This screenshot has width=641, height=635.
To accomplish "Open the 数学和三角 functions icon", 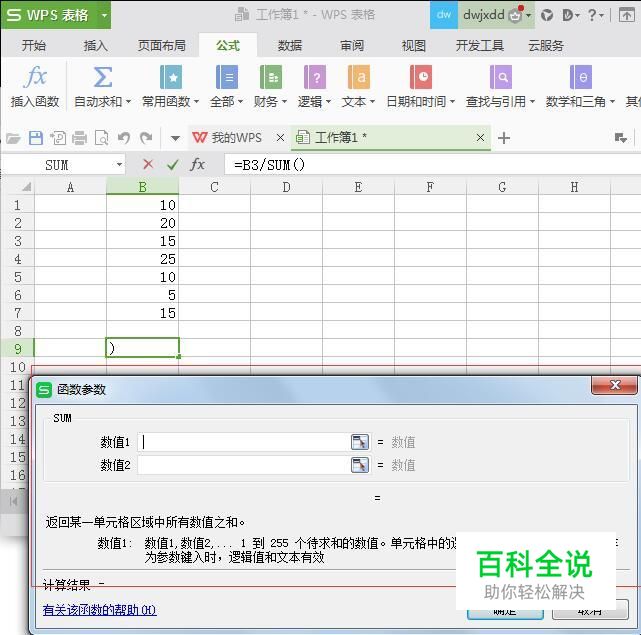I will tap(580, 77).
